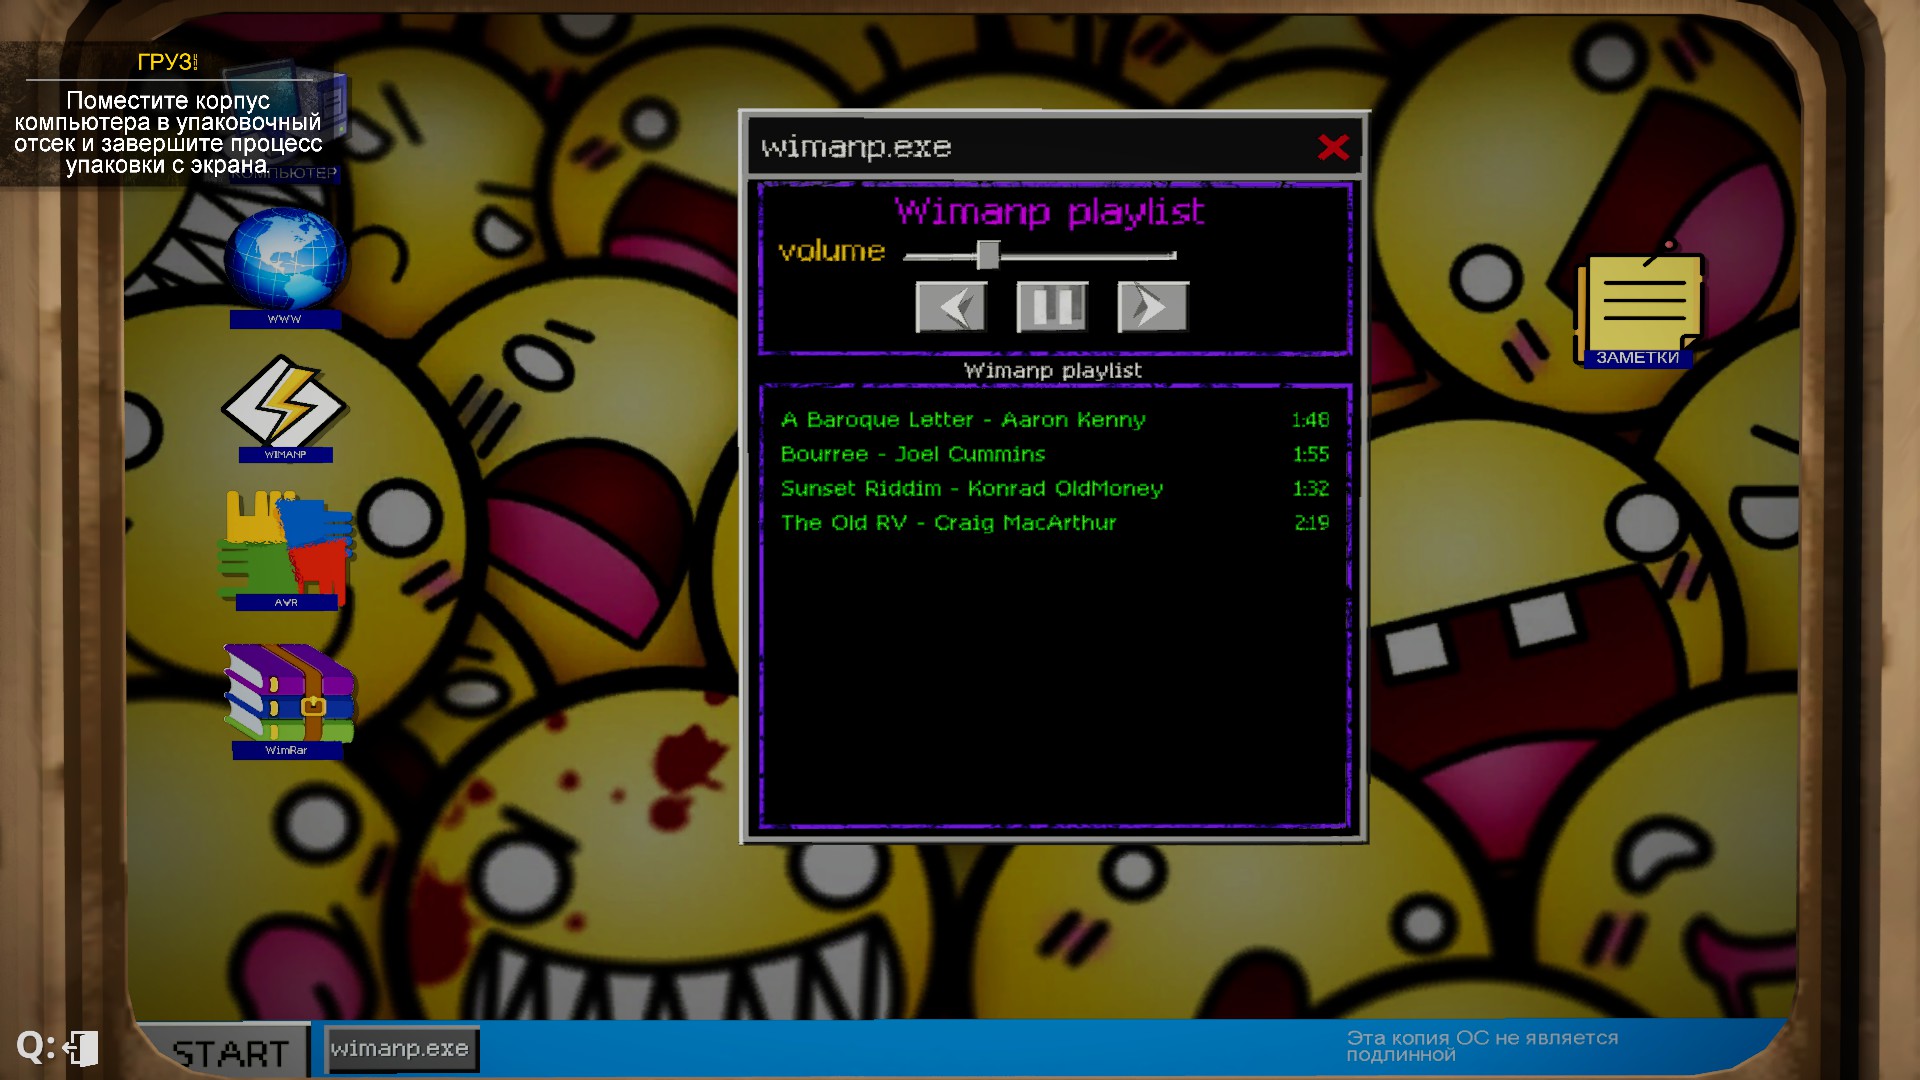
Task: Click the wimanp.exe window title bar
Action: pos(1055,148)
